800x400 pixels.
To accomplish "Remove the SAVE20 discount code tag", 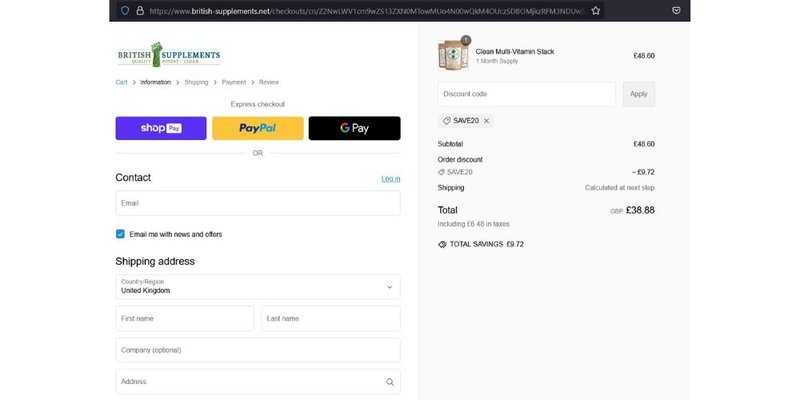I will [x=486, y=121].
